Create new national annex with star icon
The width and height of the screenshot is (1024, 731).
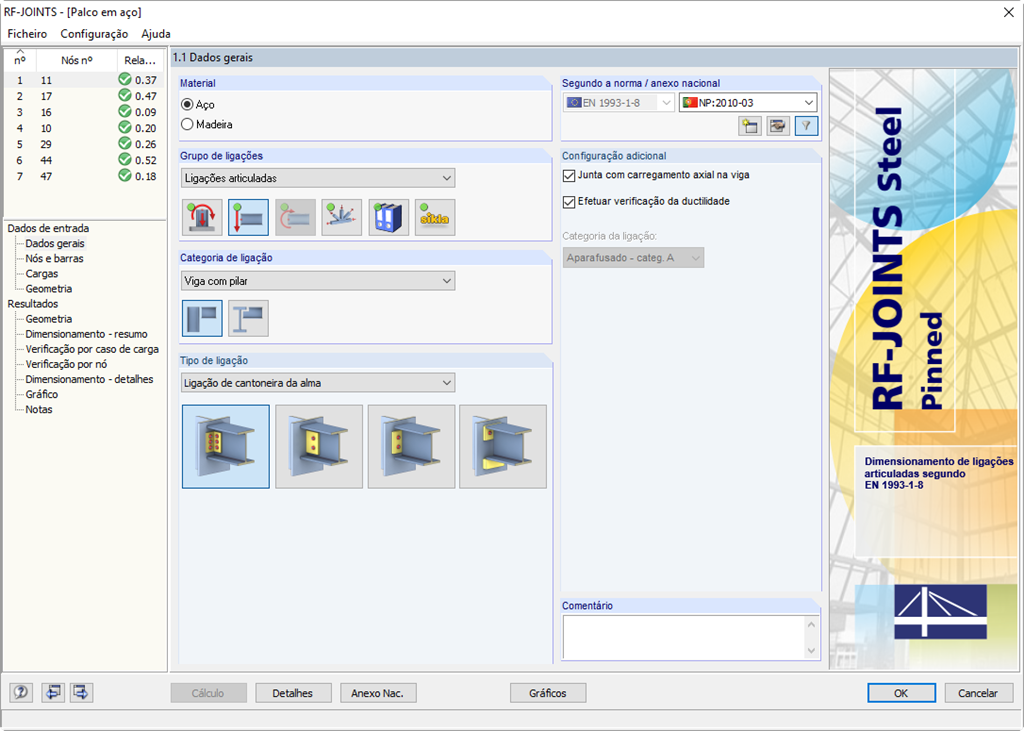[750, 126]
